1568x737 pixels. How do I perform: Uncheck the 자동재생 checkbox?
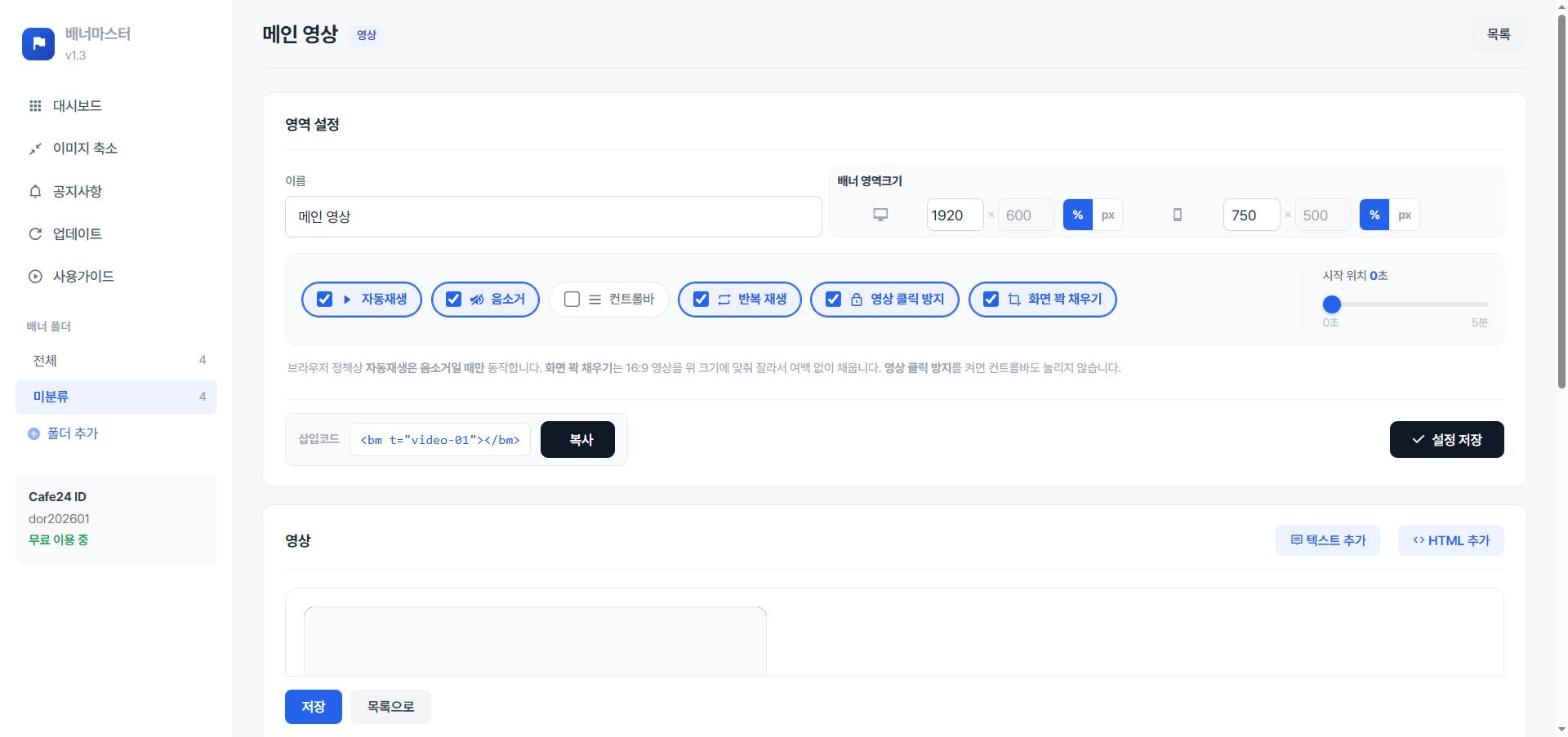[x=324, y=299]
